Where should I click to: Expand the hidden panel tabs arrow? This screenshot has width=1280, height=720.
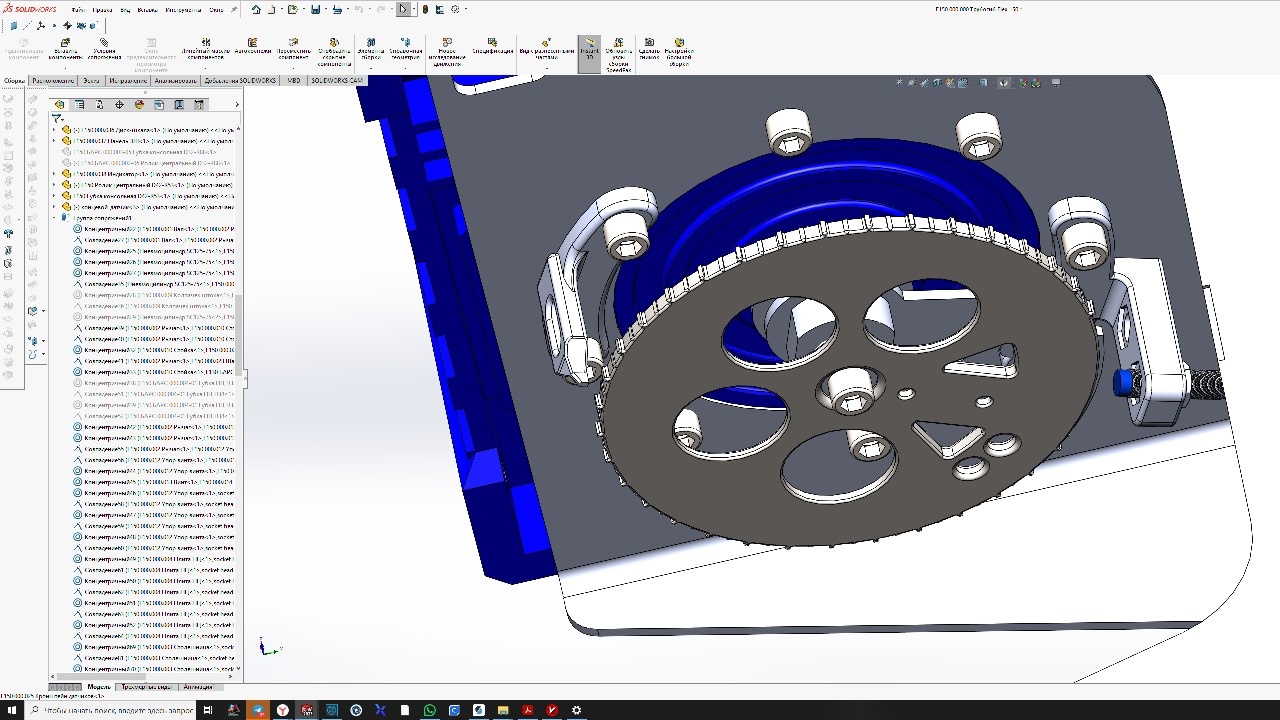[x=236, y=104]
